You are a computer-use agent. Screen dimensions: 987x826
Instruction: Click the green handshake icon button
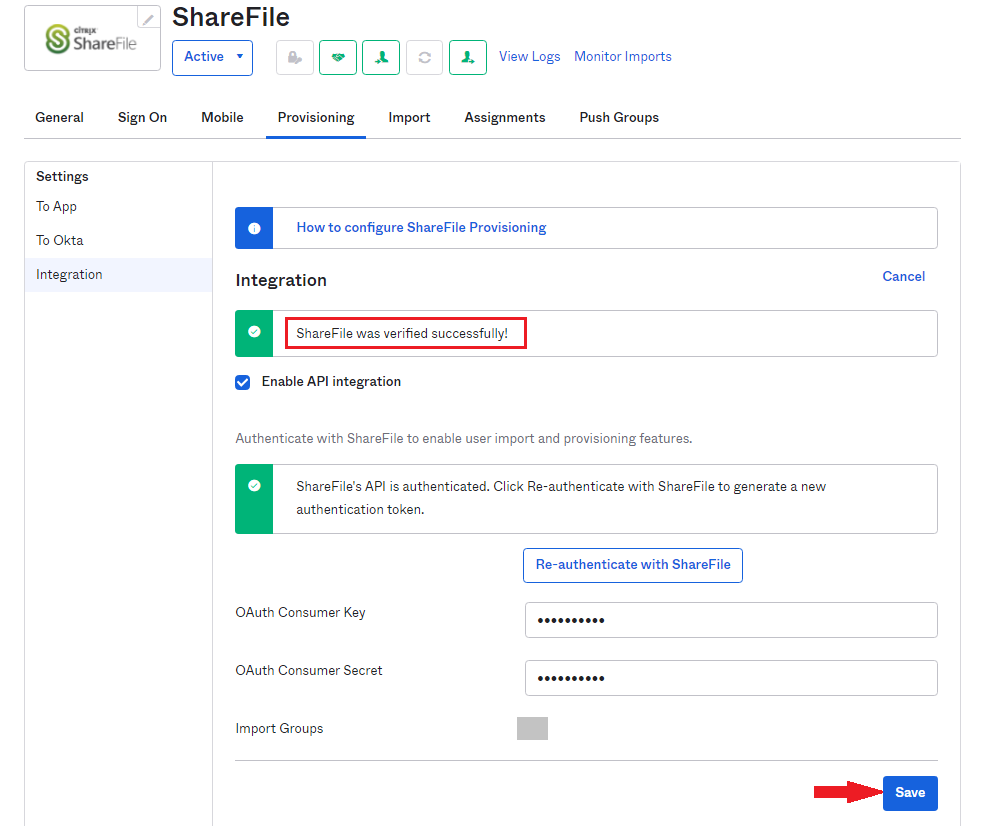click(338, 58)
